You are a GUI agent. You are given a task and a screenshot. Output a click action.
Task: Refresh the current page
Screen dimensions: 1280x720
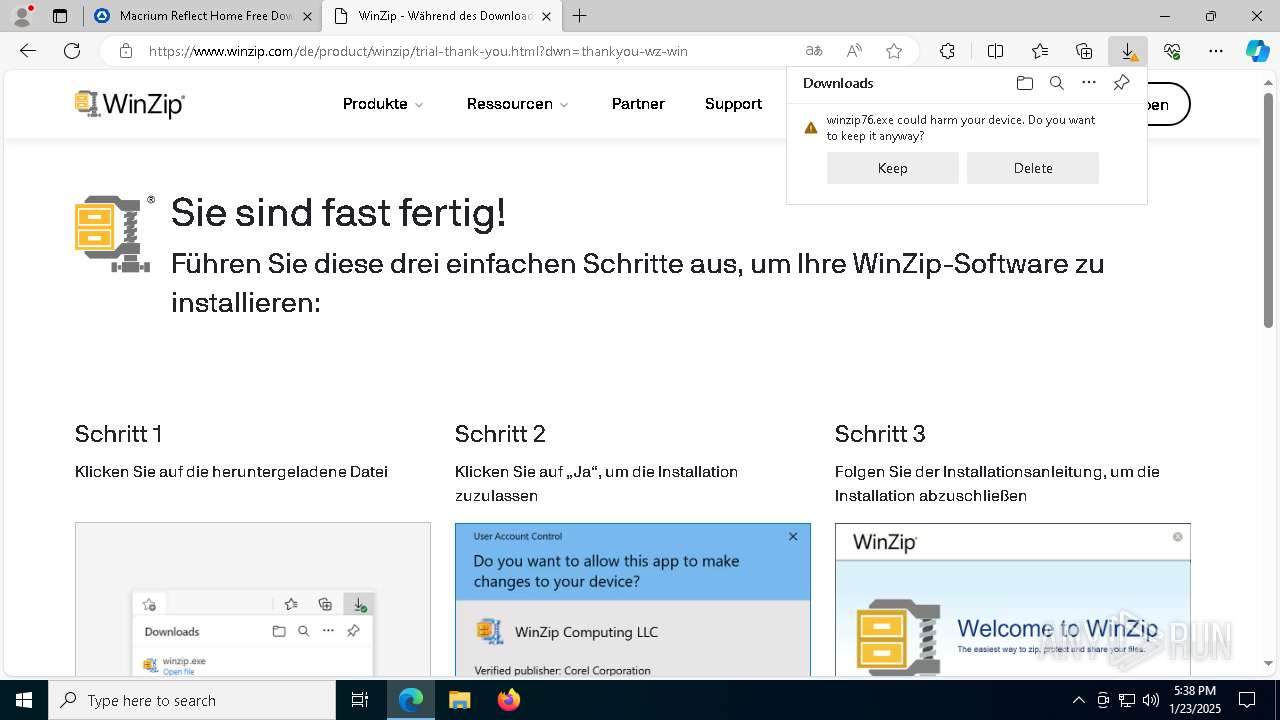tap(72, 51)
